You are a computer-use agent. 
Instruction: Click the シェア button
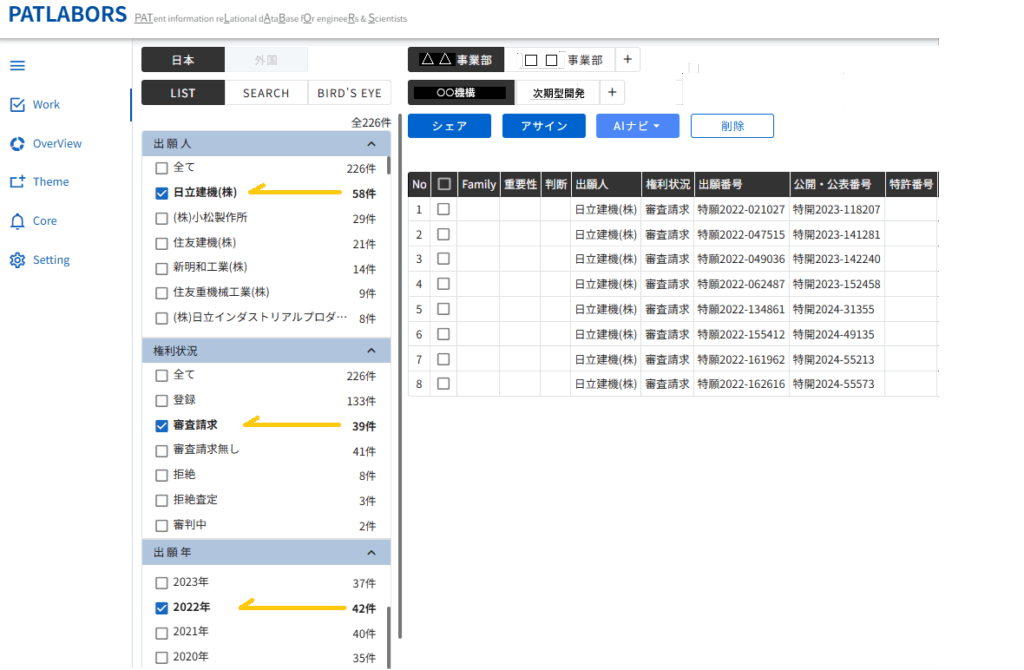coord(449,126)
